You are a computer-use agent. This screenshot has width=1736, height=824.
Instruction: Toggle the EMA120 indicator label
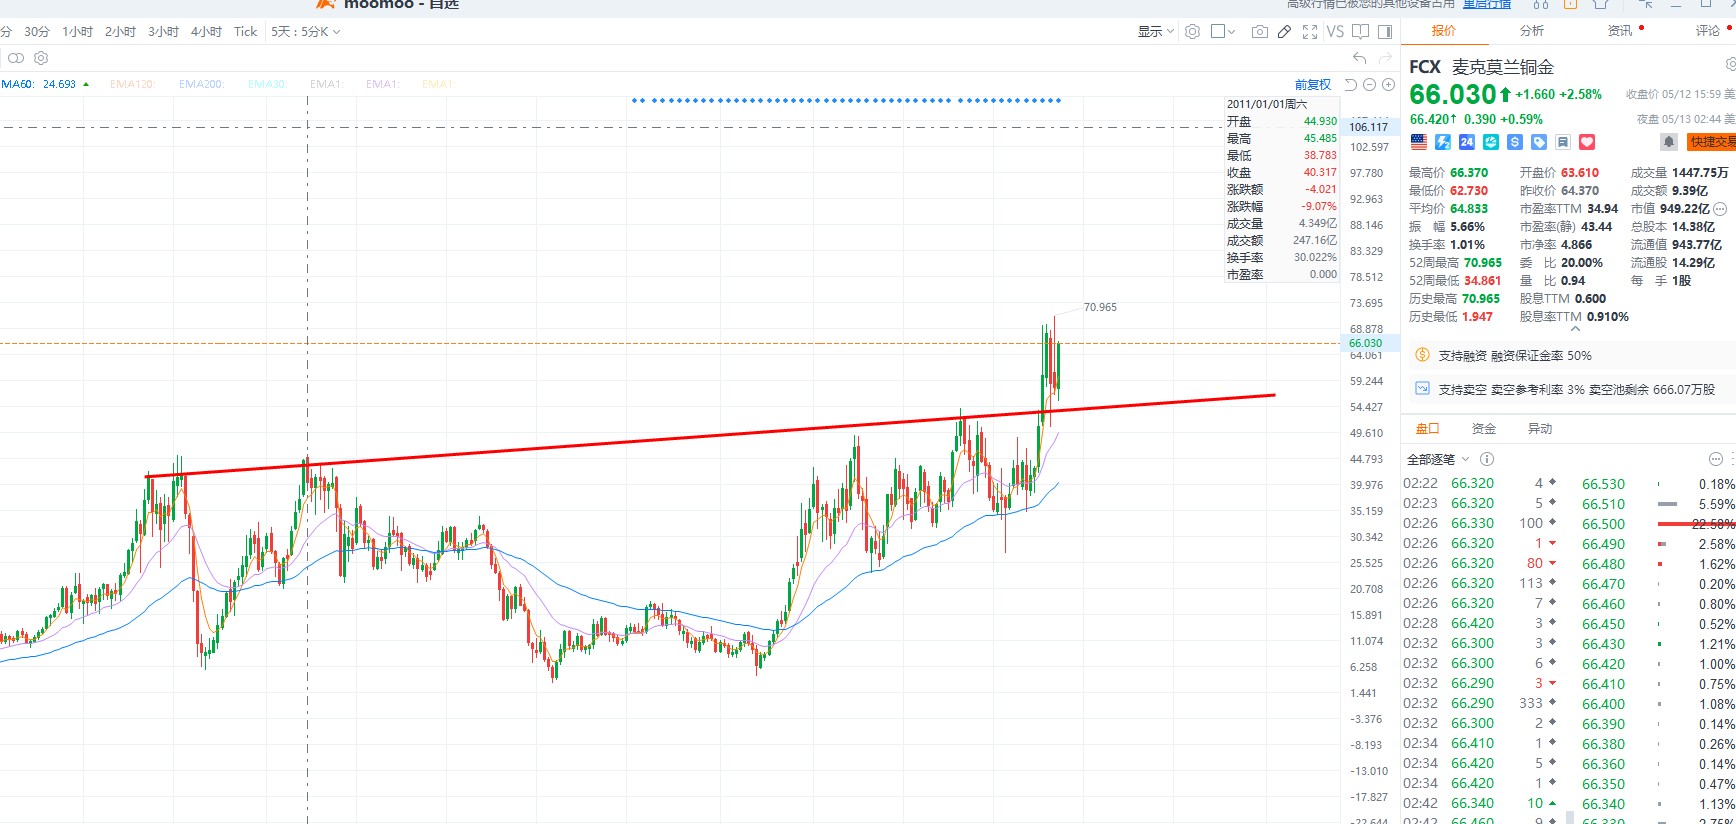click(132, 84)
